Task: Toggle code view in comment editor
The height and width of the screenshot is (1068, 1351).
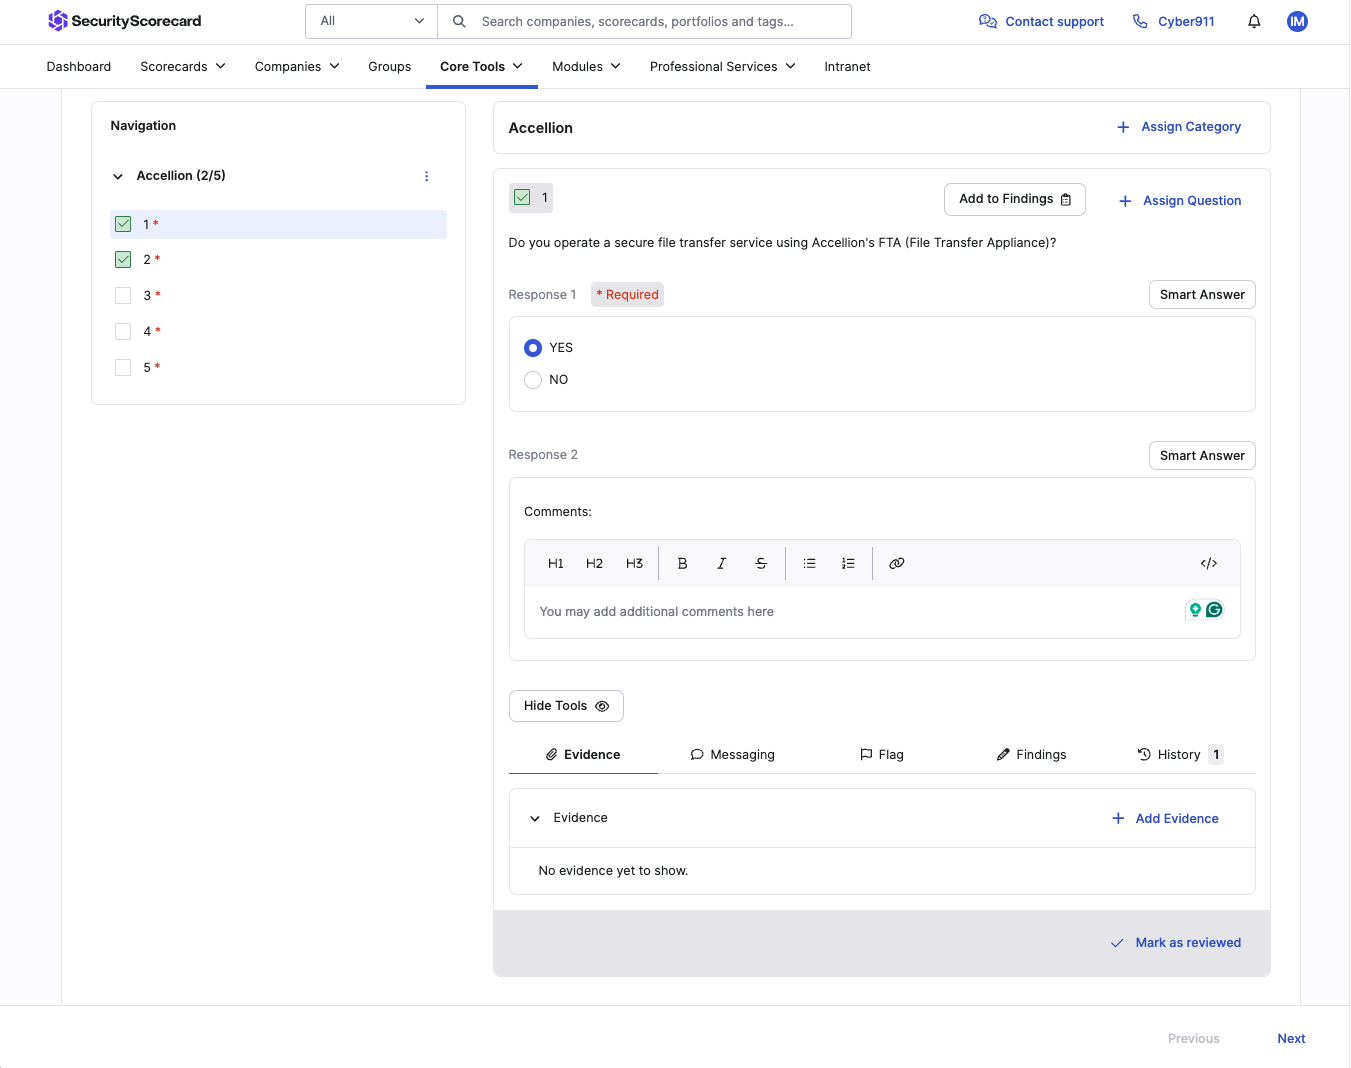Action: coord(1209,563)
